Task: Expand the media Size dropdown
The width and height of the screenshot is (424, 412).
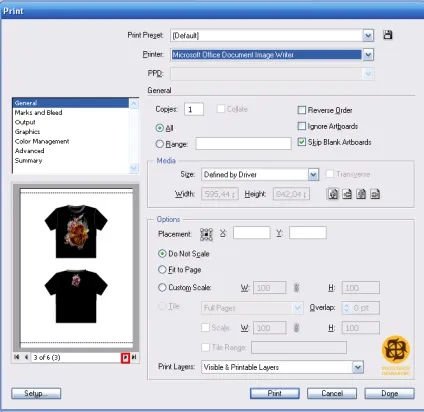Action: coord(313,174)
